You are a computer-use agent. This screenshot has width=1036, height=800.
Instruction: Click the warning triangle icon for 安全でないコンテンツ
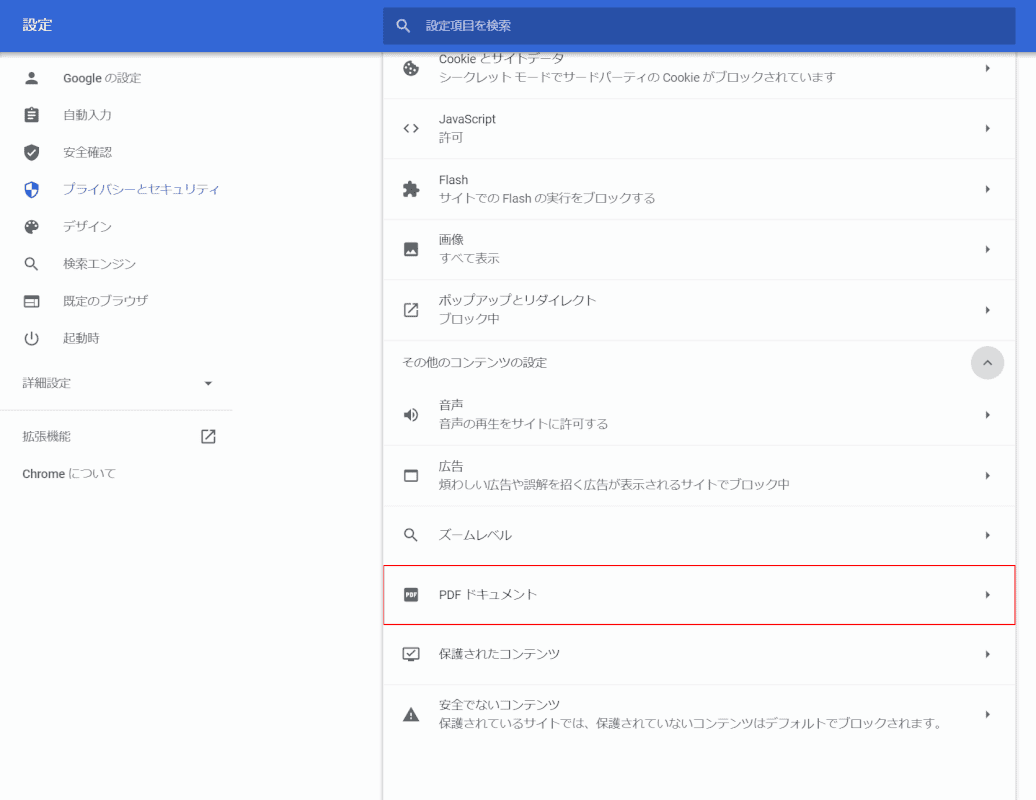(411, 714)
